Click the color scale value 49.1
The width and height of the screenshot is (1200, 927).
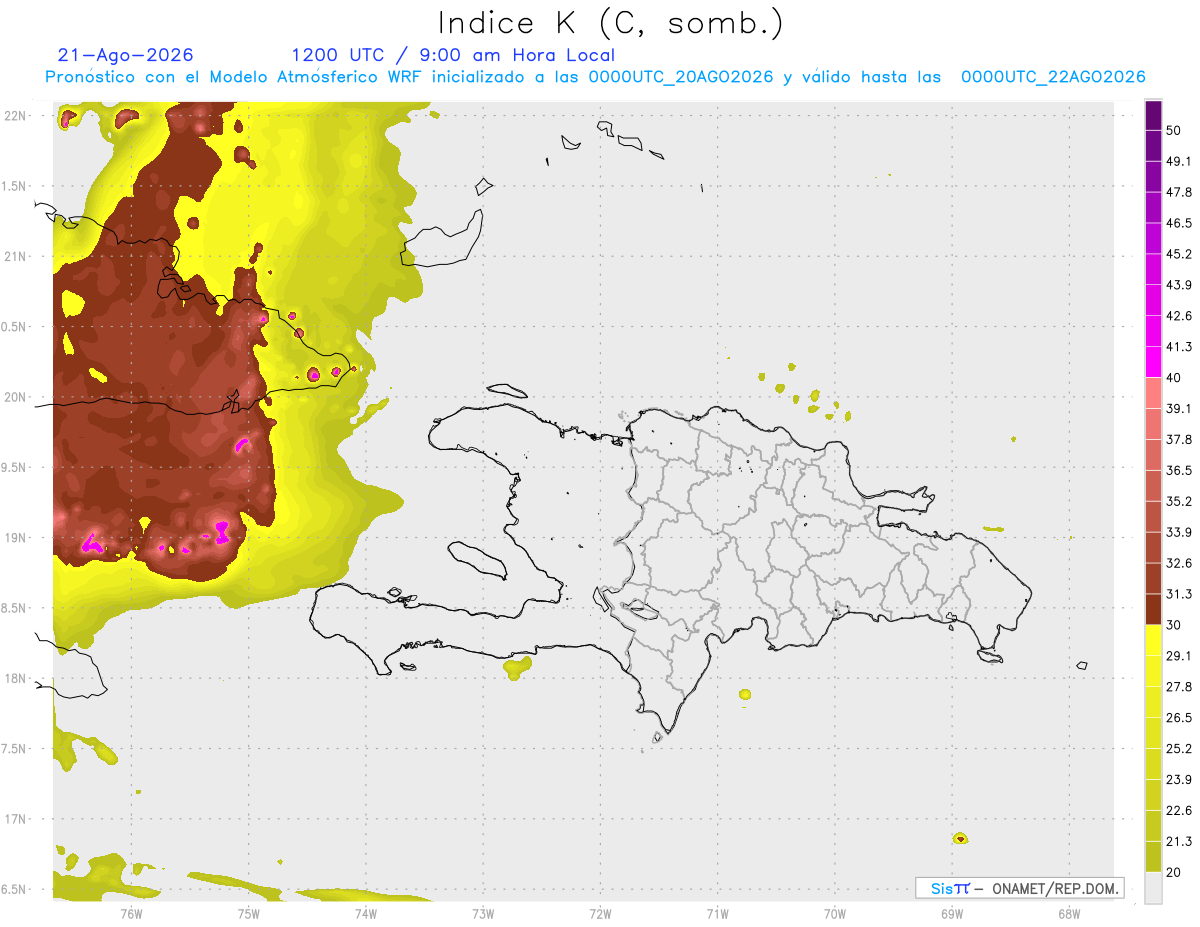coord(1179,162)
